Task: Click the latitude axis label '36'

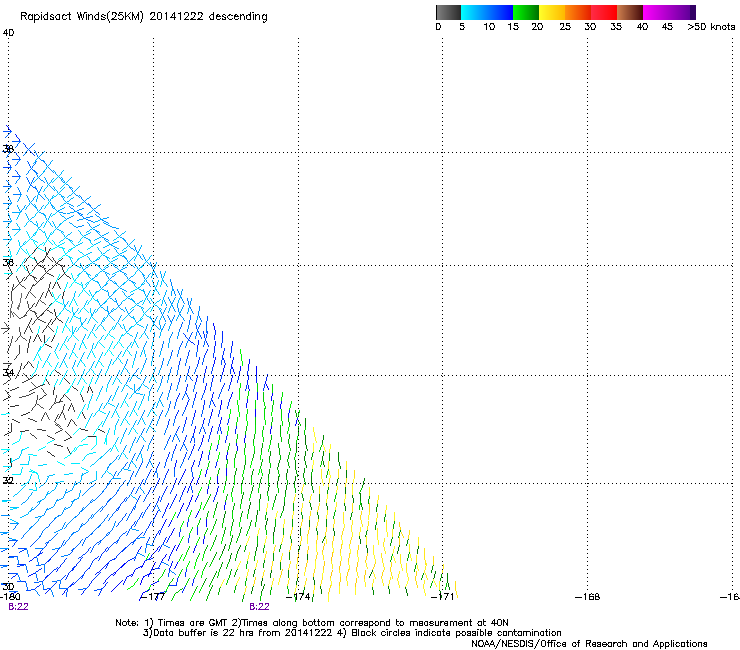Action: pyautogui.click(x=8, y=262)
